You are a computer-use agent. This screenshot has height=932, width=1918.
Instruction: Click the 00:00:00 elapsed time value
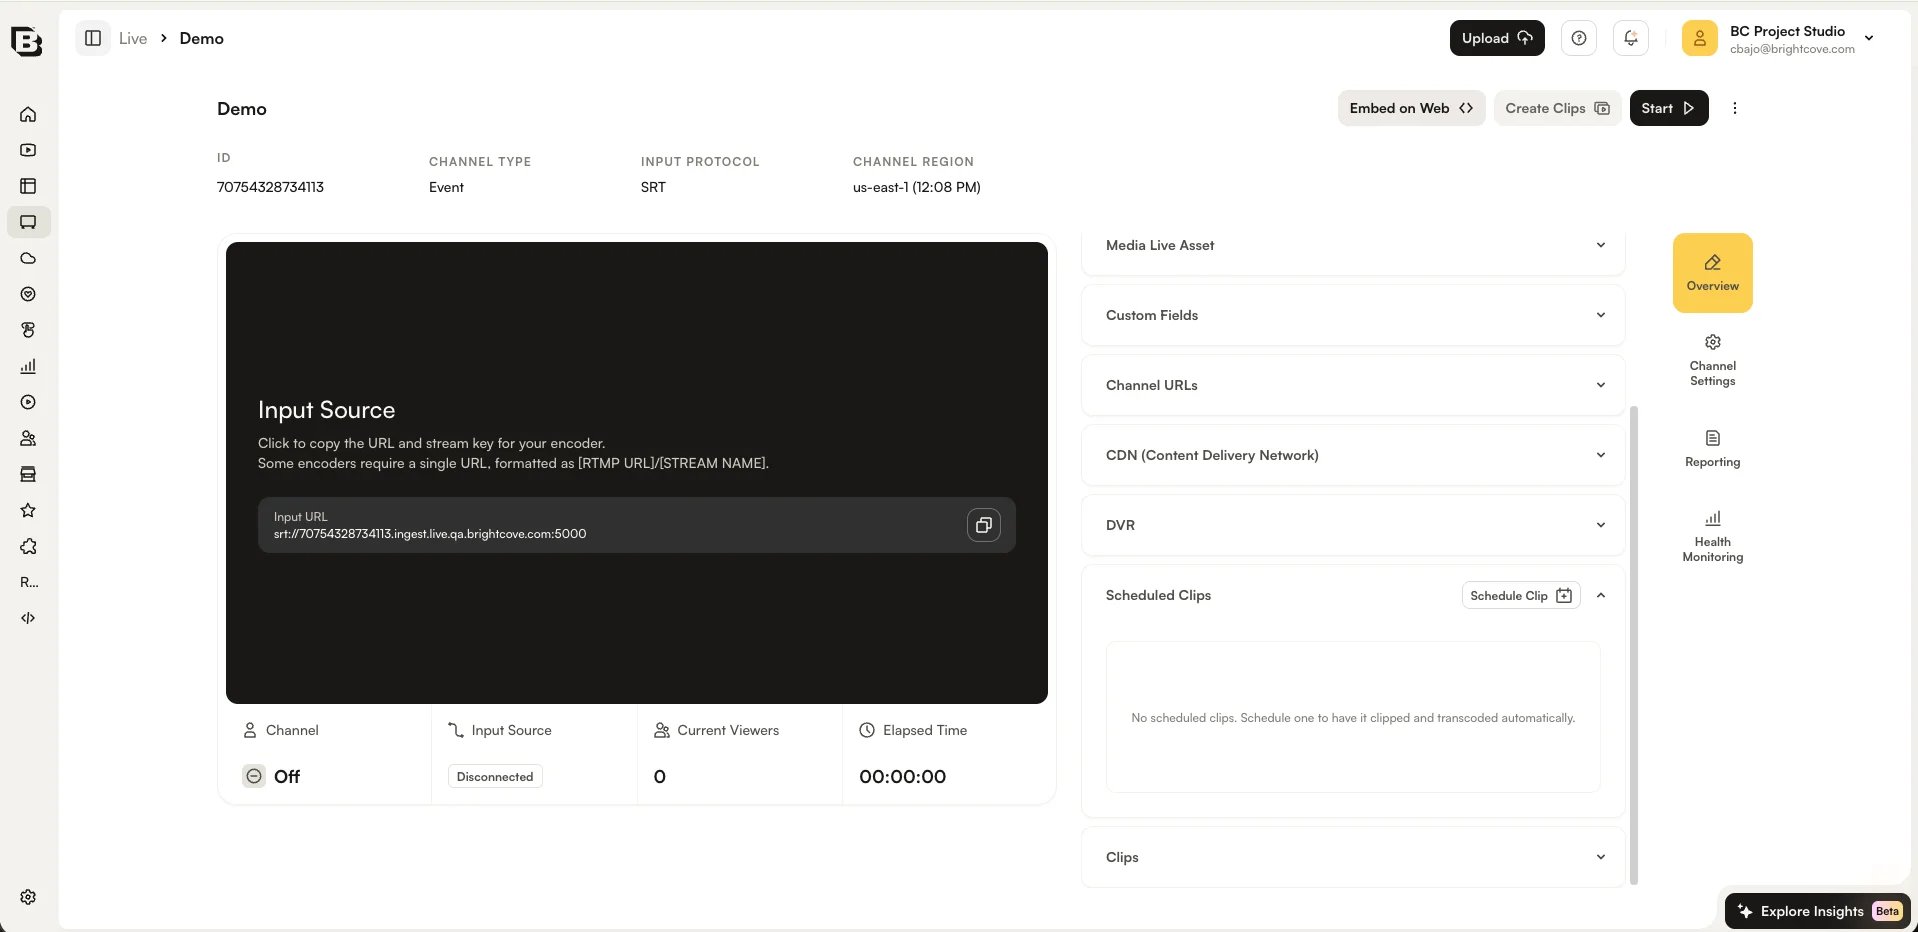(902, 776)
